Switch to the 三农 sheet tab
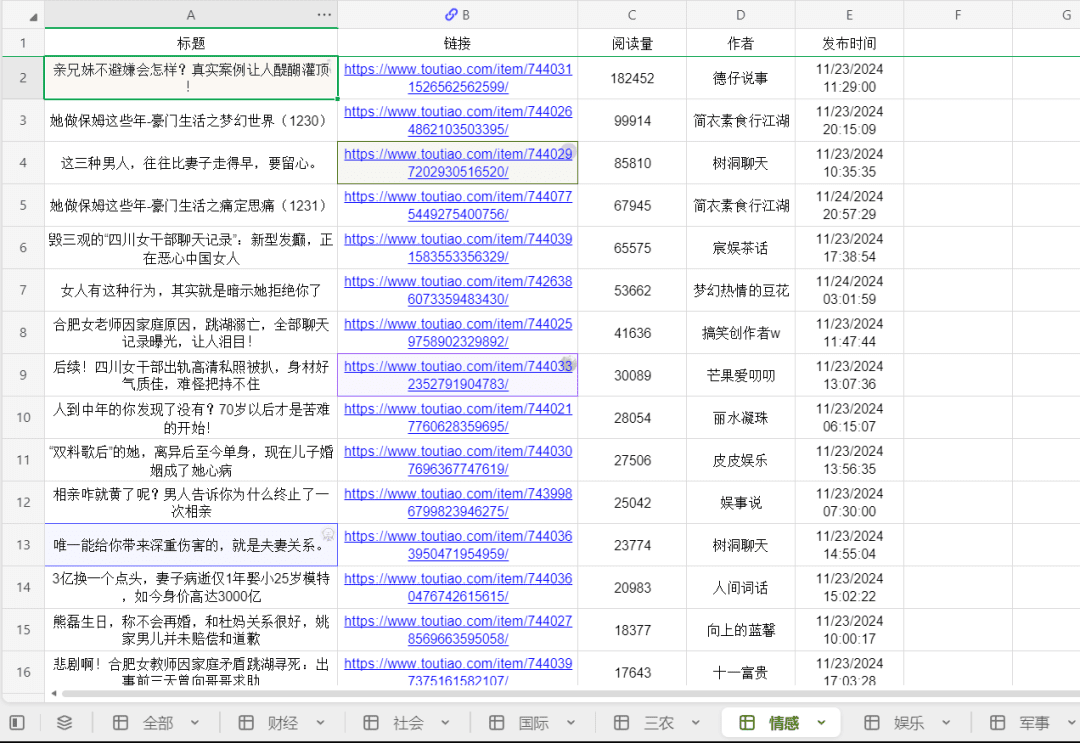 click(658, 722)
